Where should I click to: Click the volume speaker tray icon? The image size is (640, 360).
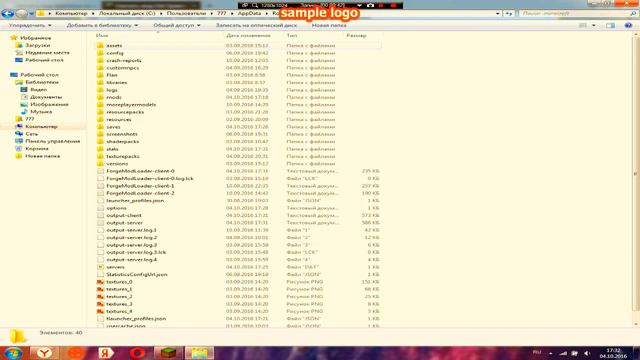click(x=587, y=353)
